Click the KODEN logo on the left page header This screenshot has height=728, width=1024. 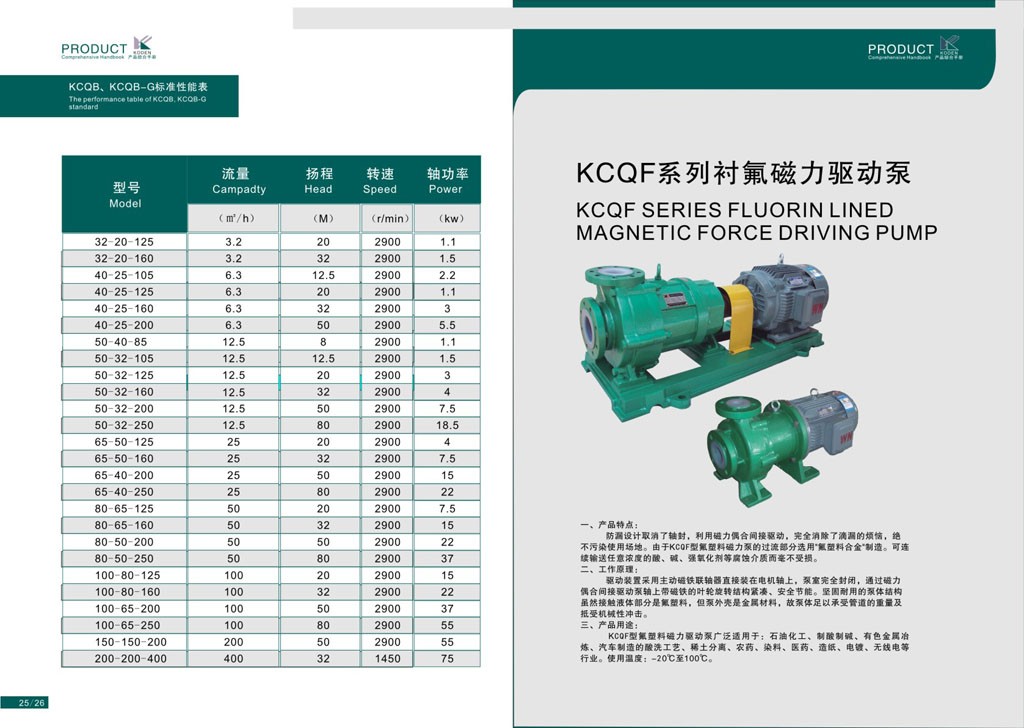point(143,45)
